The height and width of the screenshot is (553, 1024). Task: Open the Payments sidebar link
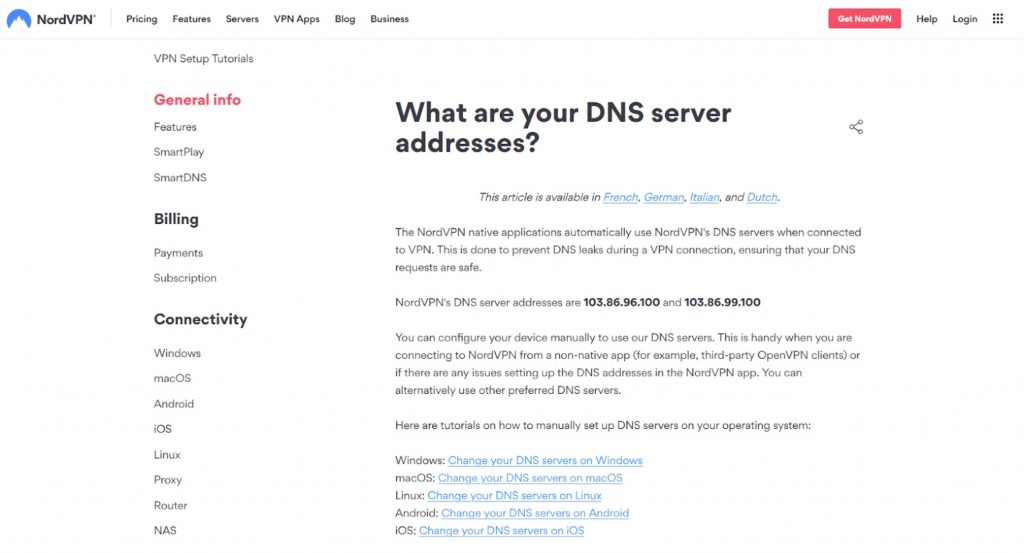(178, 253)
